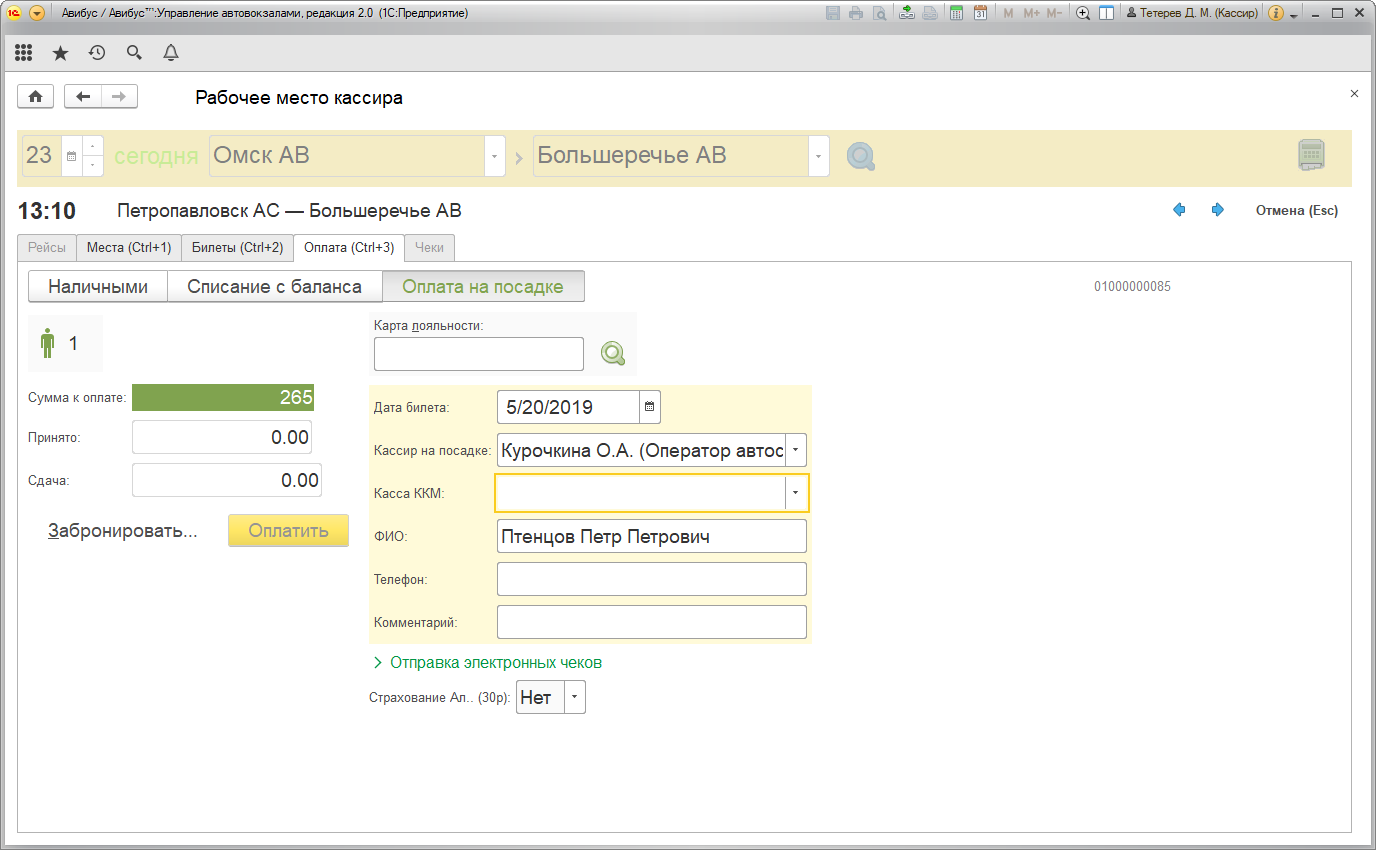Open notifications bell icon
This screenshot has width=1376, height=850.
click(x=171, y=53)
